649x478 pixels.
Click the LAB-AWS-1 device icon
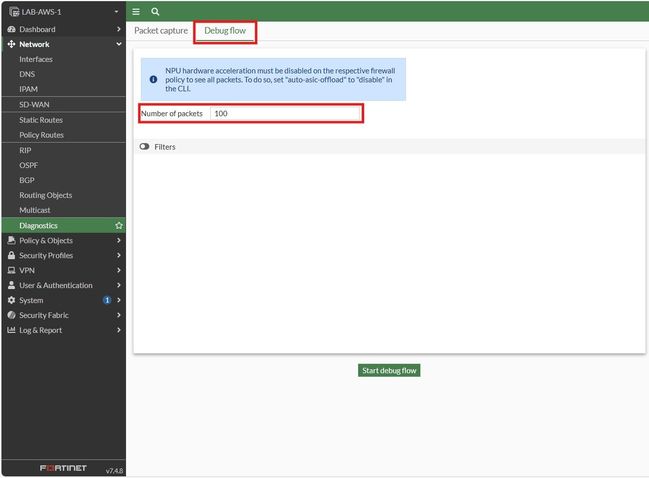click(x=14, y=12)
